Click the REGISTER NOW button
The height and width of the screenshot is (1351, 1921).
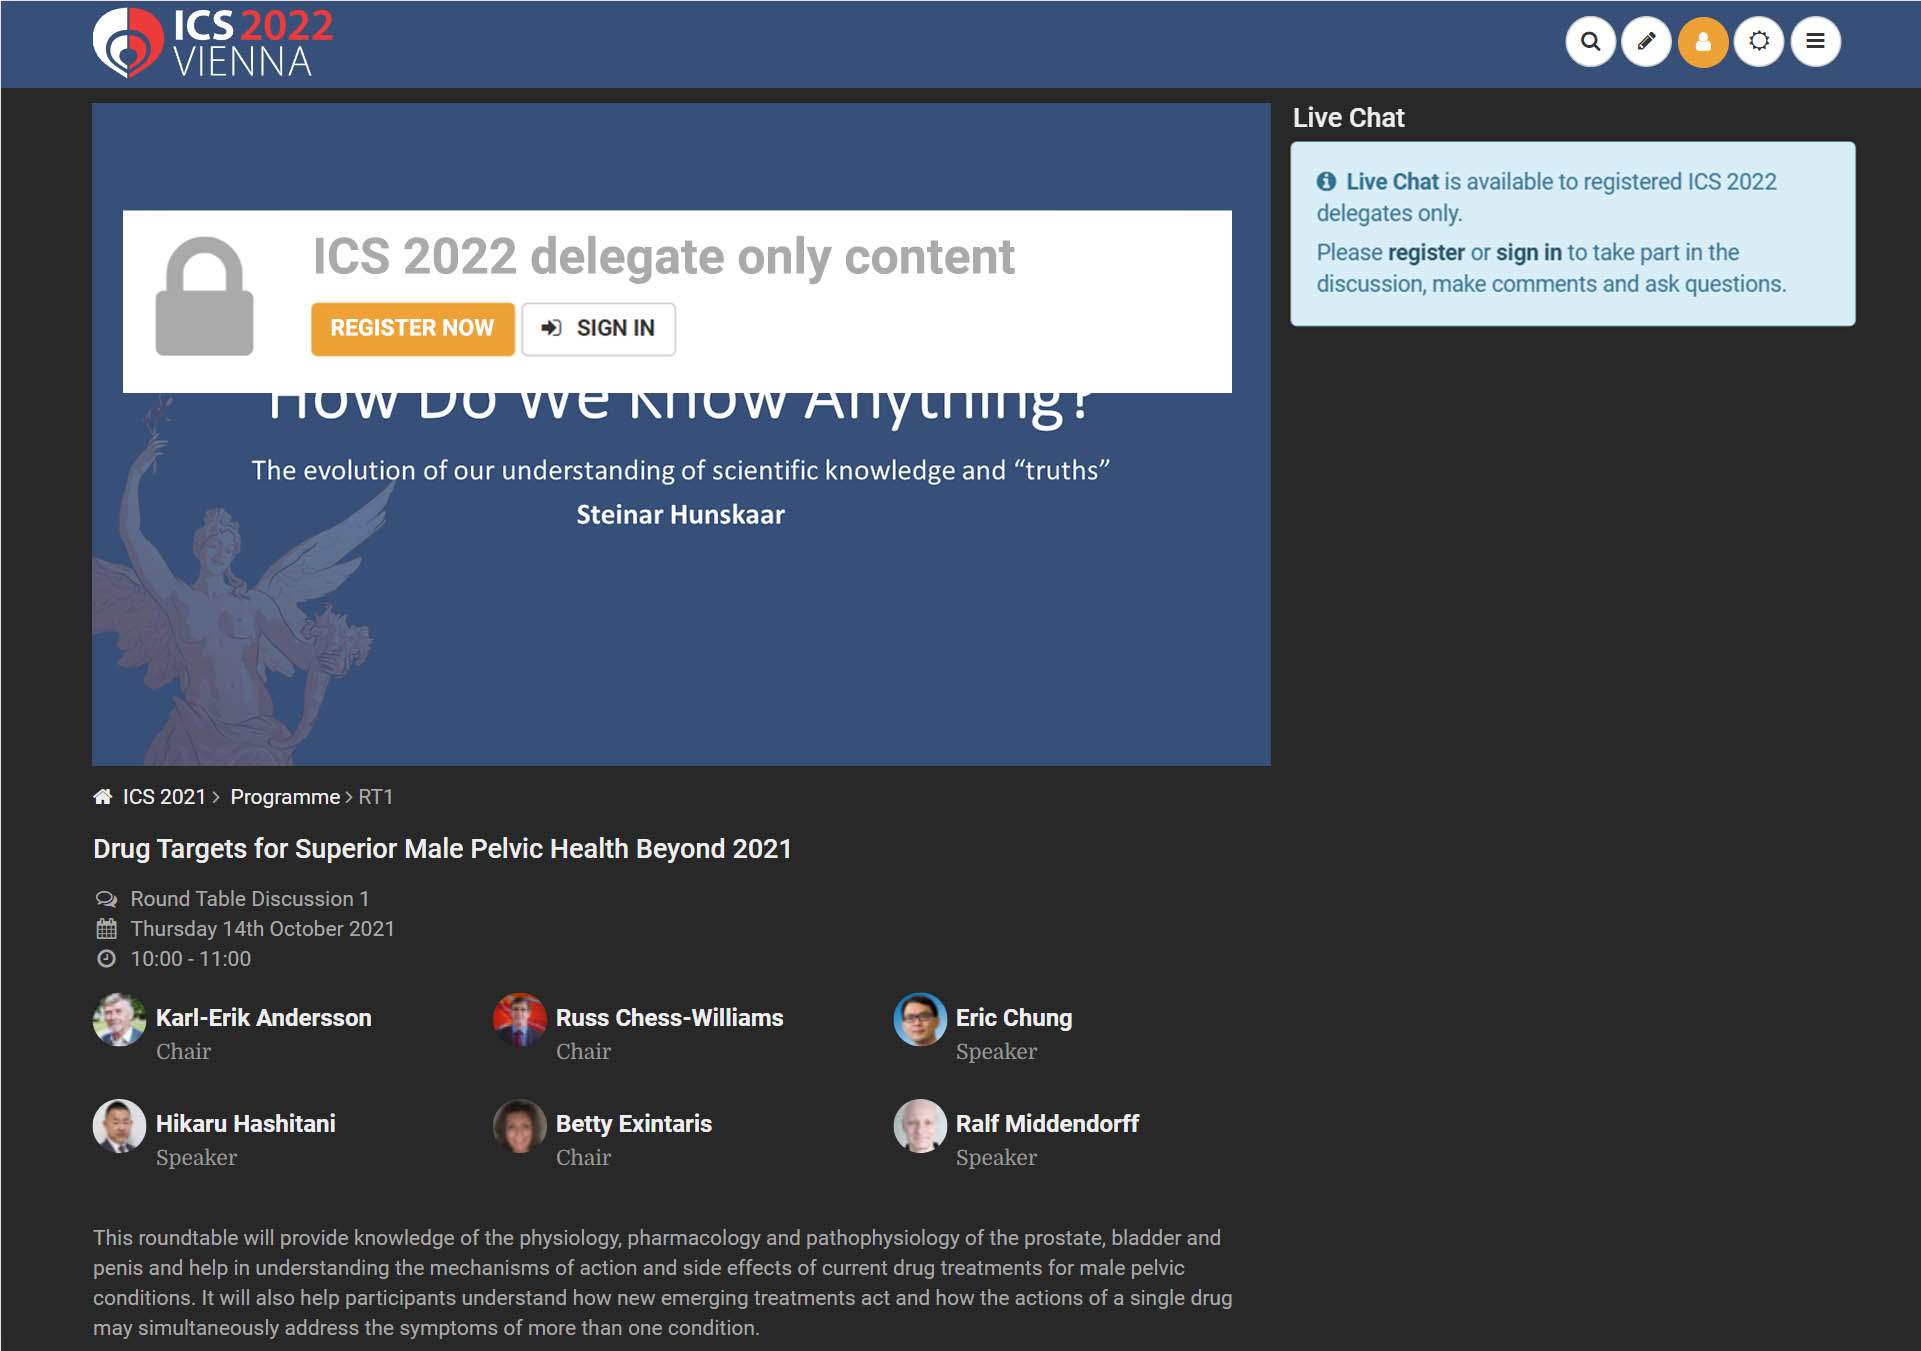coord(412,329)
